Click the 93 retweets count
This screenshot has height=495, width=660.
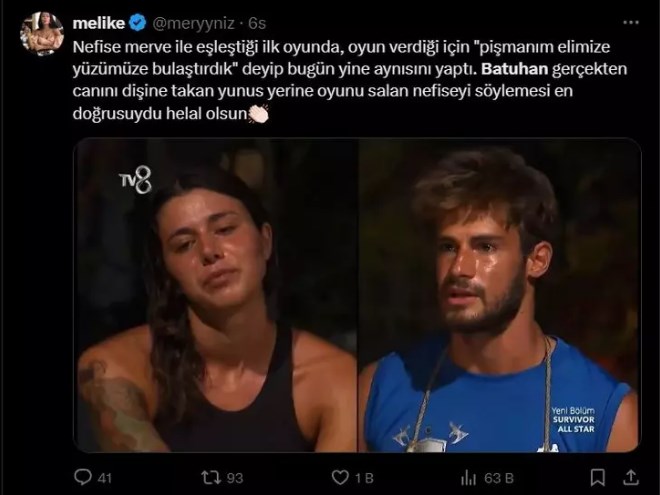tap(235, 478)
